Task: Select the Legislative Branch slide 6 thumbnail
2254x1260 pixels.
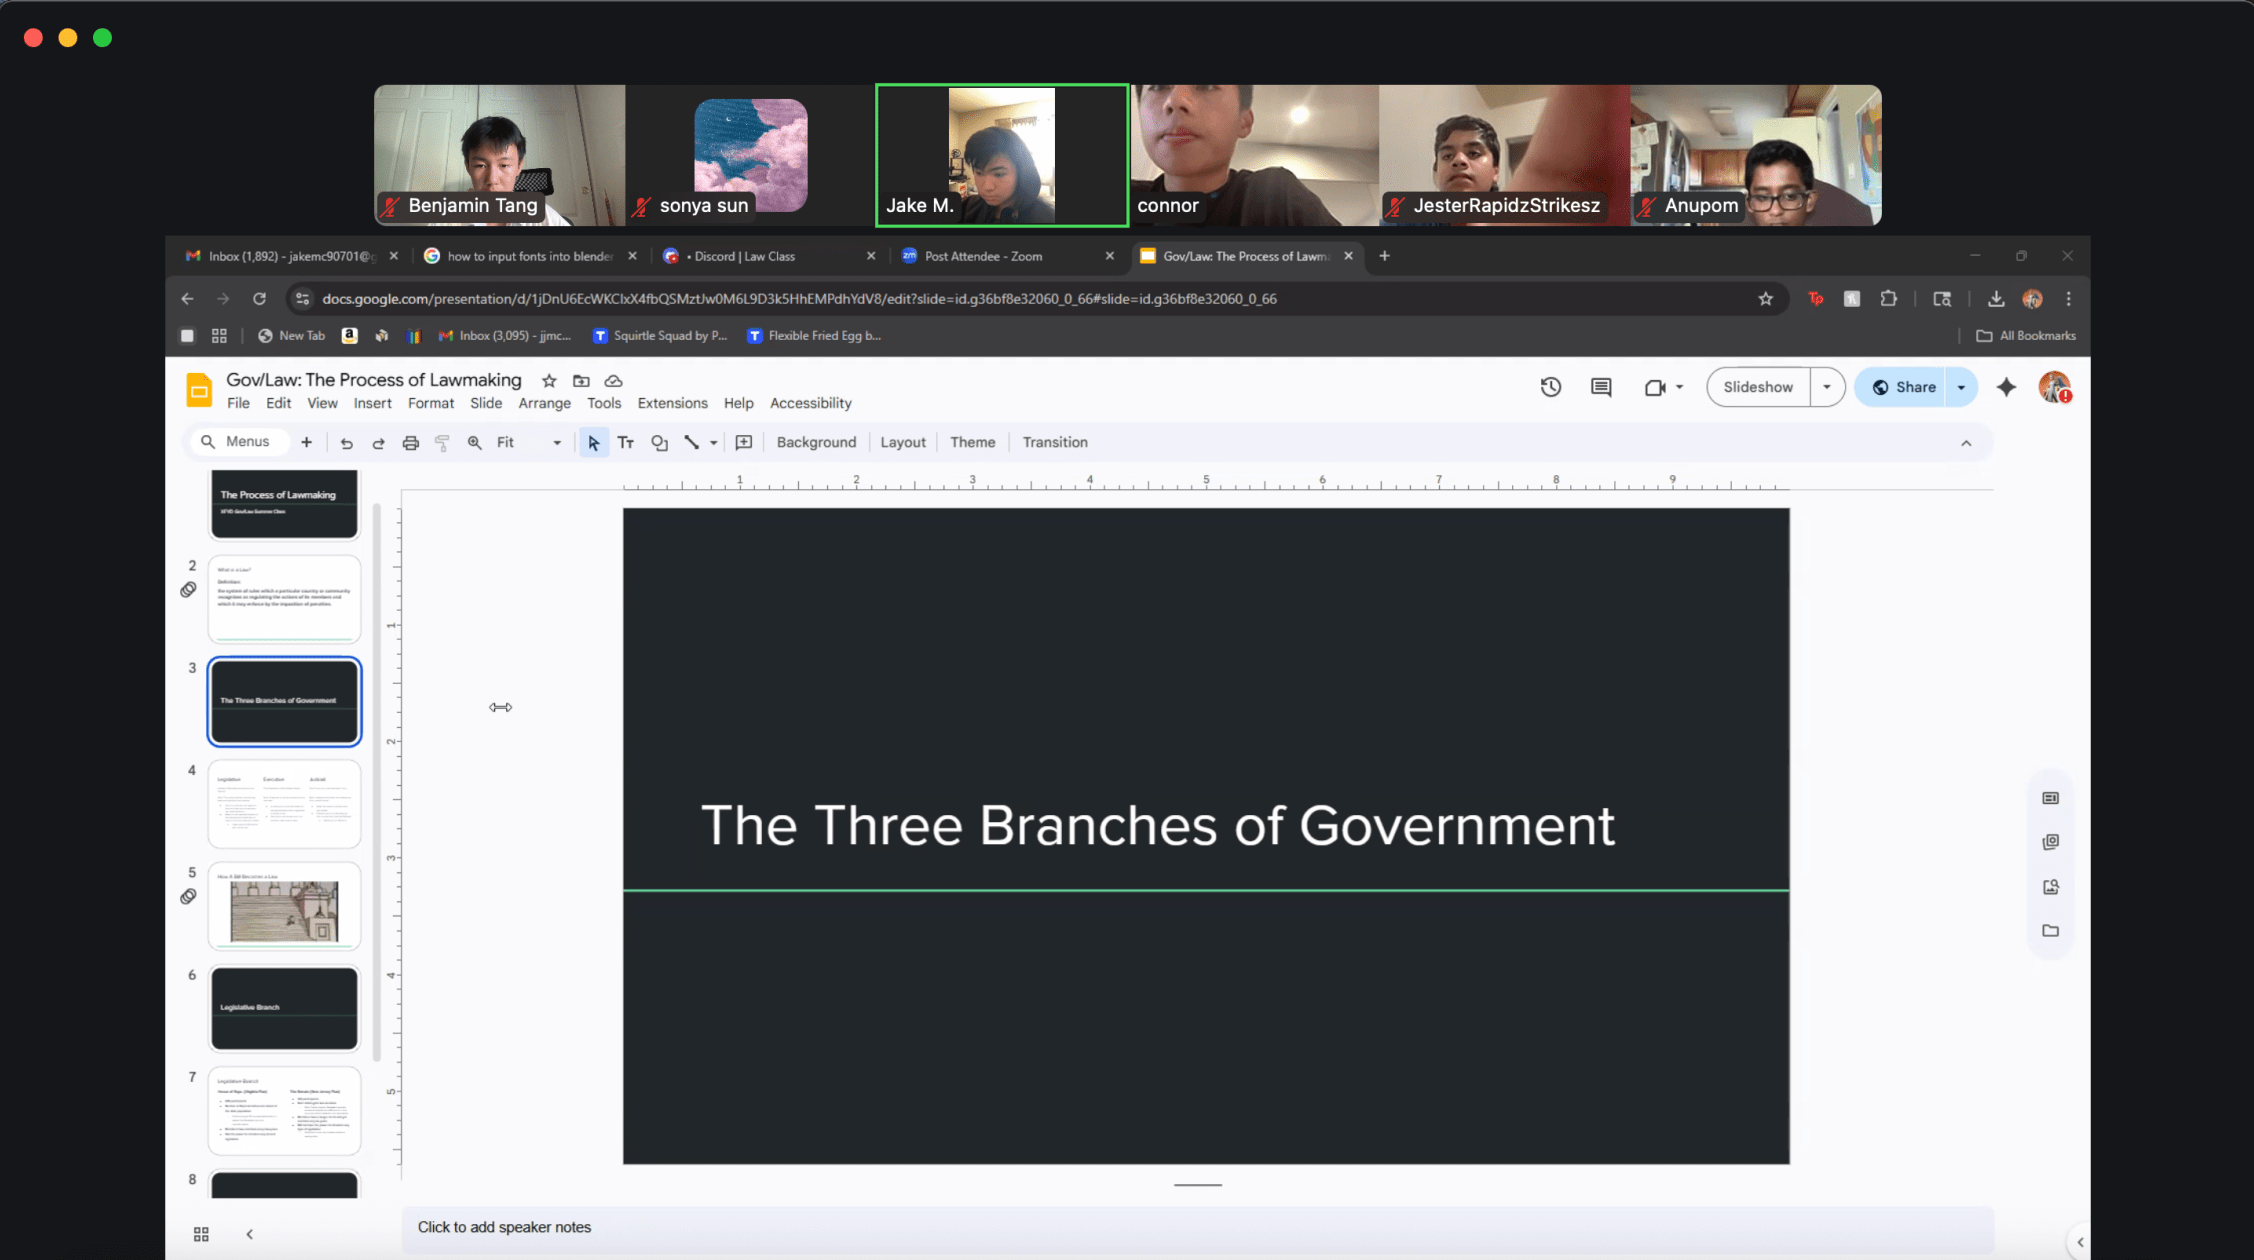Action: [284, 1007]
